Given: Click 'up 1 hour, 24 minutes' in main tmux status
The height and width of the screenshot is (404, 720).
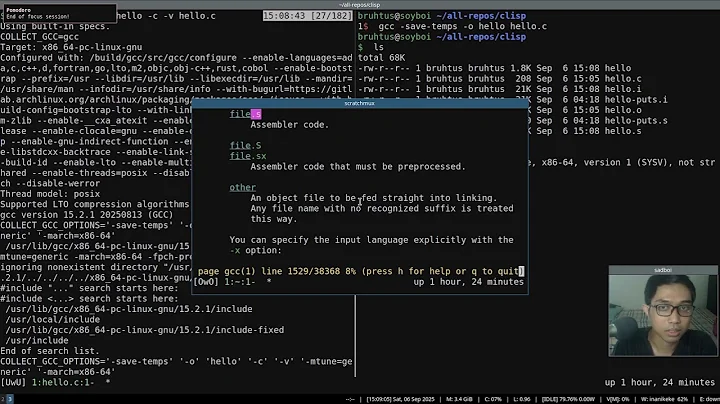Looking at the screenshot, I should pyautogui.click(x=660, y=382).
